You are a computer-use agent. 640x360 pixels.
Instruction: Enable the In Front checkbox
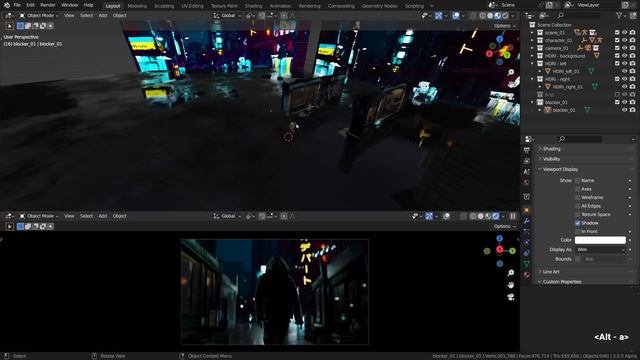tap(578, 231)
